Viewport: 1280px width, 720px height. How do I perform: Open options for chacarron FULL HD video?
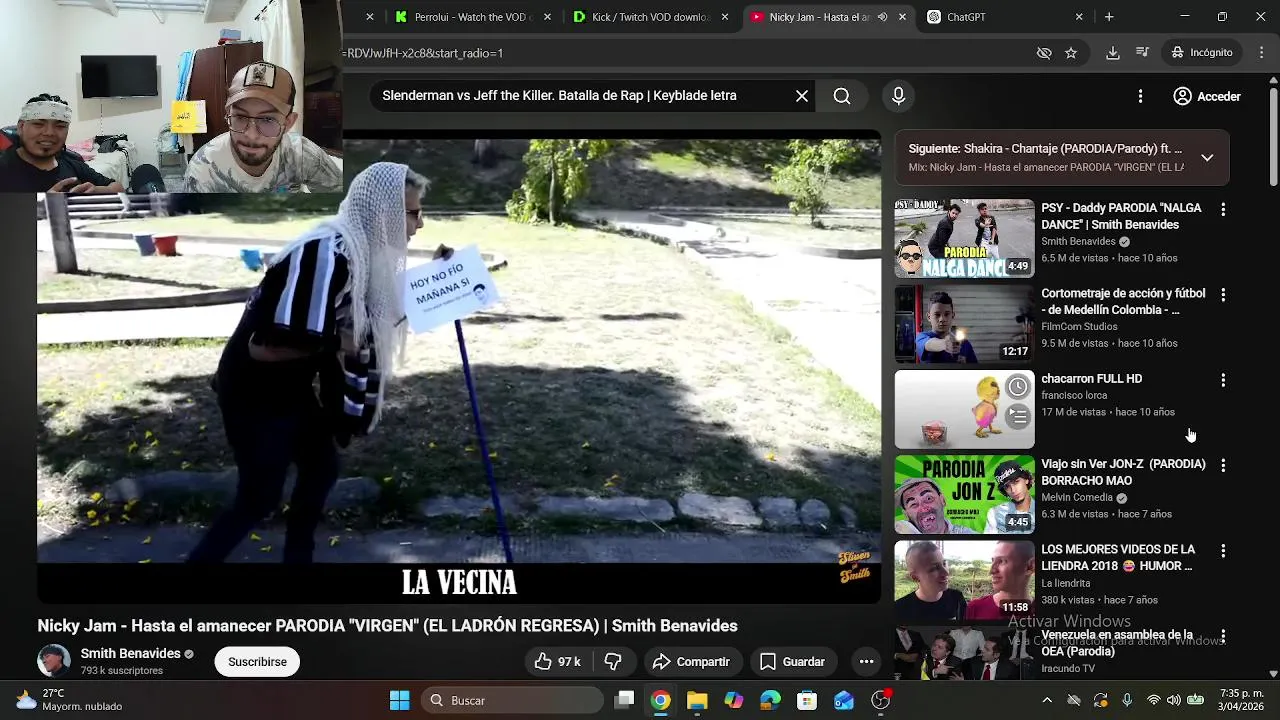click(x=1222, y=380)
